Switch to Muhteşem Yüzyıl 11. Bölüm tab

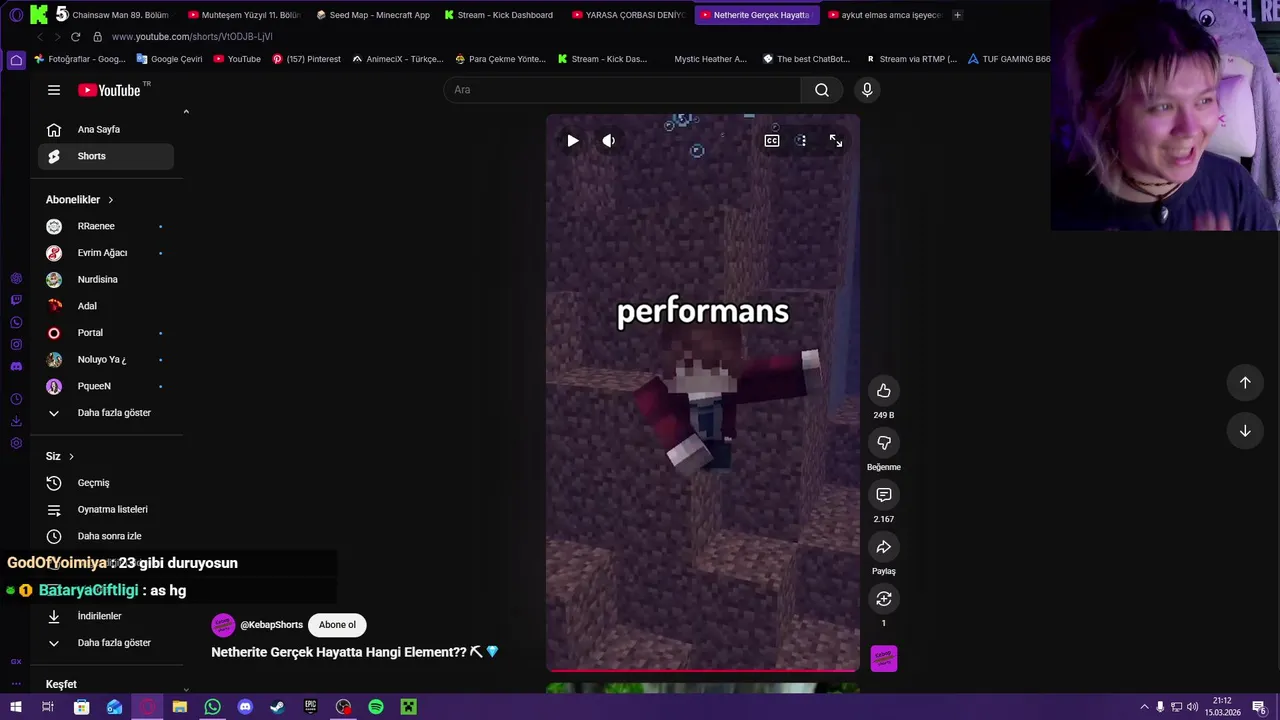pyautogui.click(x=244, y=15)
